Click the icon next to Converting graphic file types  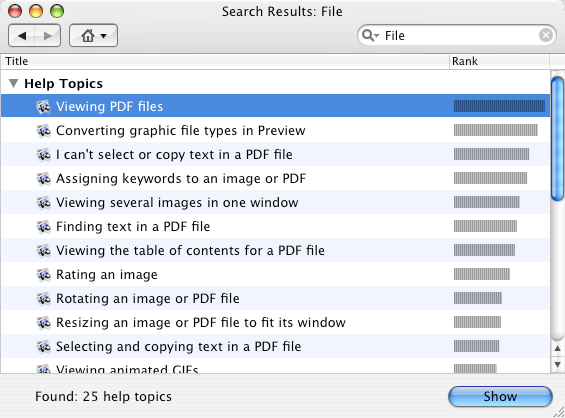click(44, 130)
